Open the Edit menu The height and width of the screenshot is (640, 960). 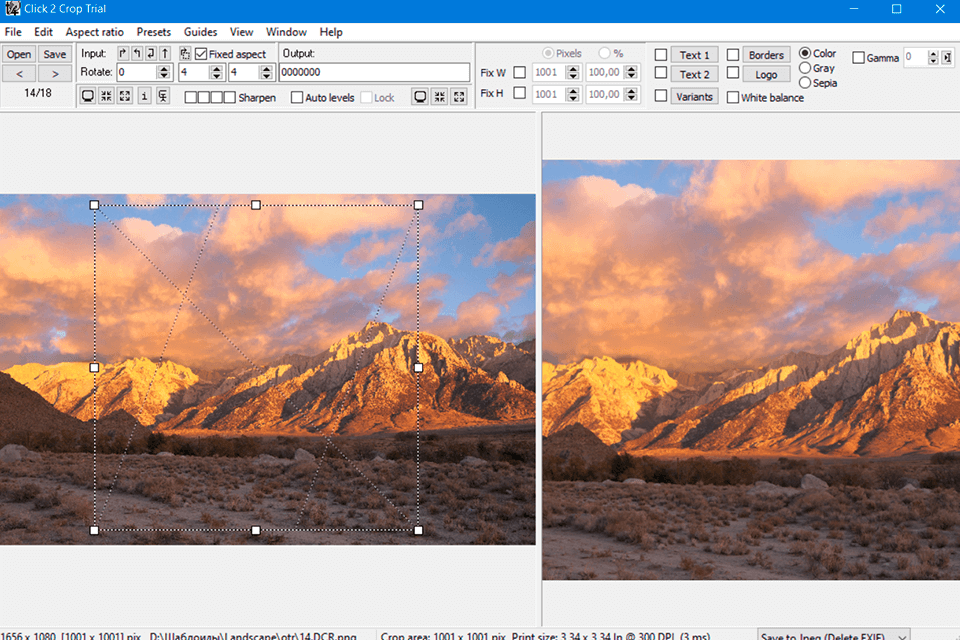43,32
